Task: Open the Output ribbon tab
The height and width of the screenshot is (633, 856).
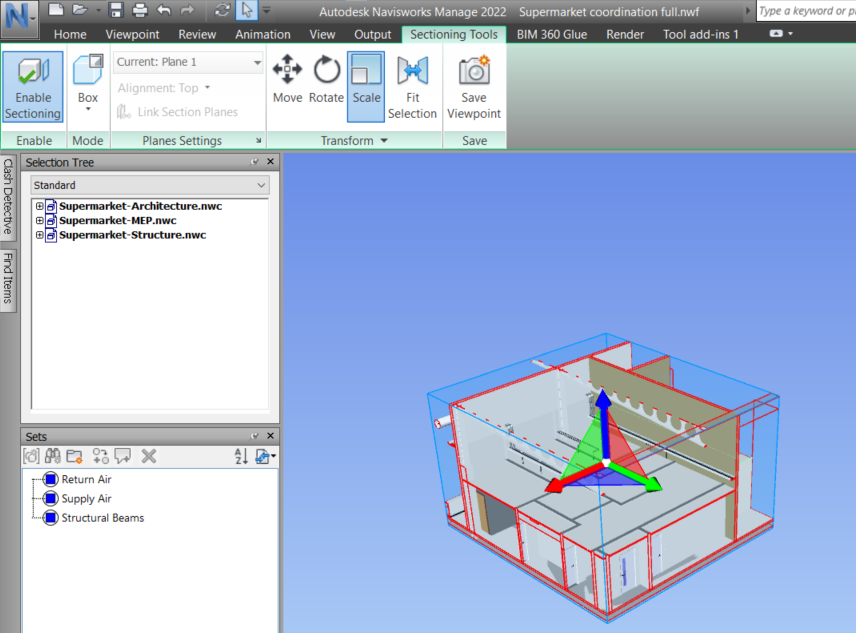Action: click(x=372, y=33)
